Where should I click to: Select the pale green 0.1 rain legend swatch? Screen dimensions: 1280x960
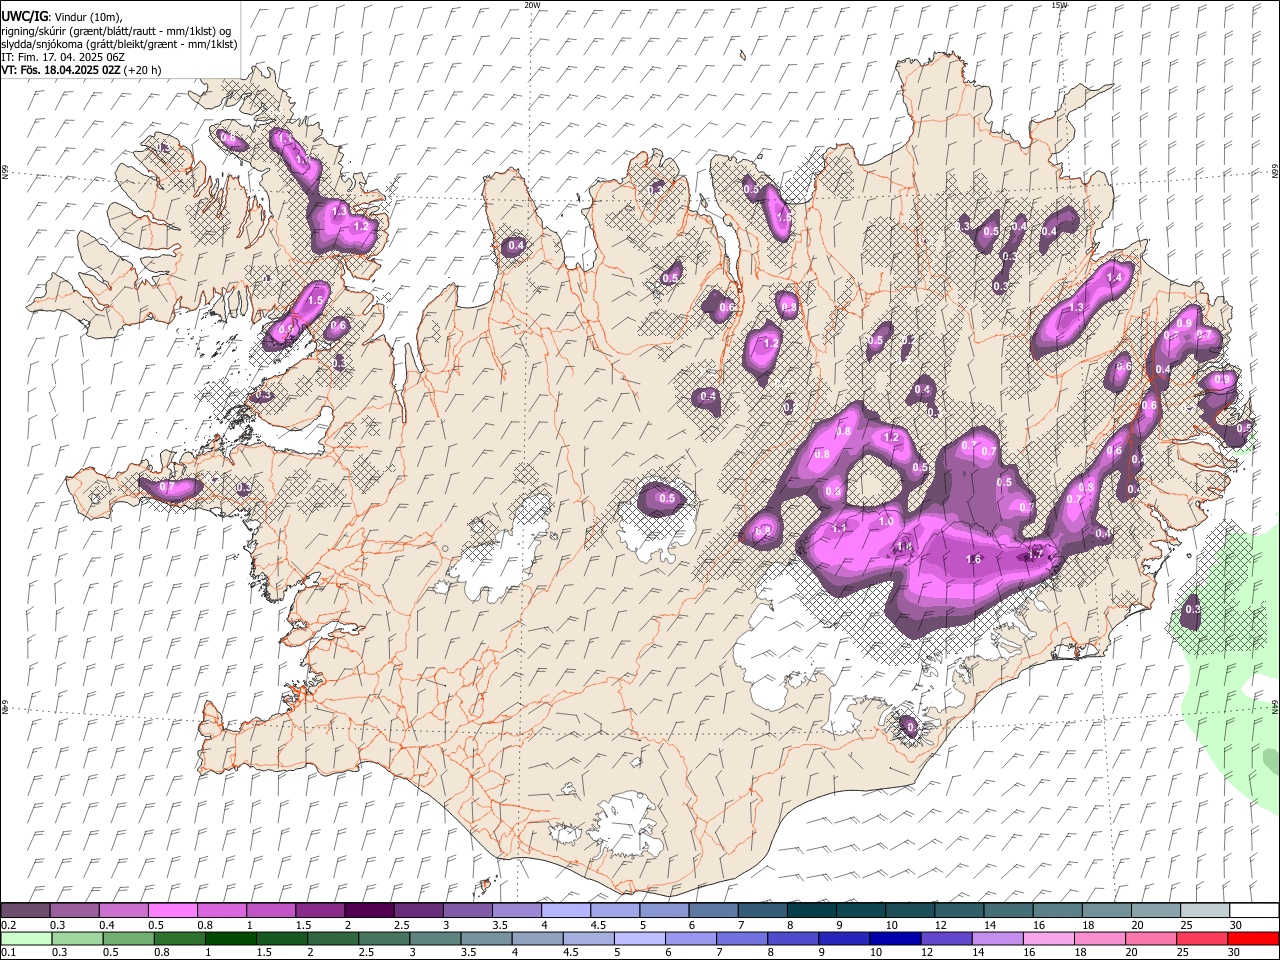click(26, 939)
